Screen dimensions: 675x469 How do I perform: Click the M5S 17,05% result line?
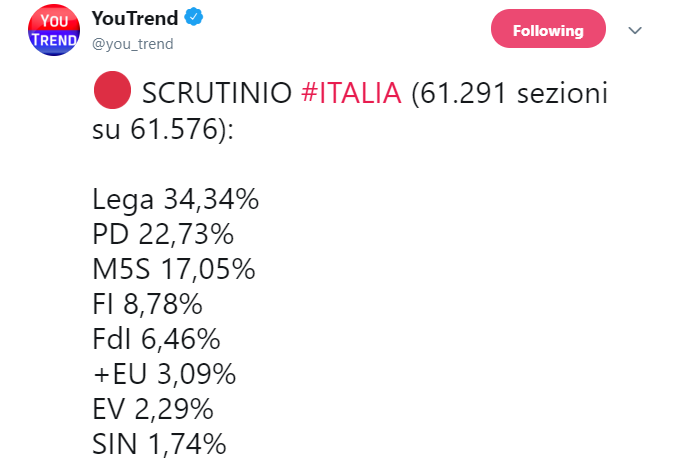[174, 269]
